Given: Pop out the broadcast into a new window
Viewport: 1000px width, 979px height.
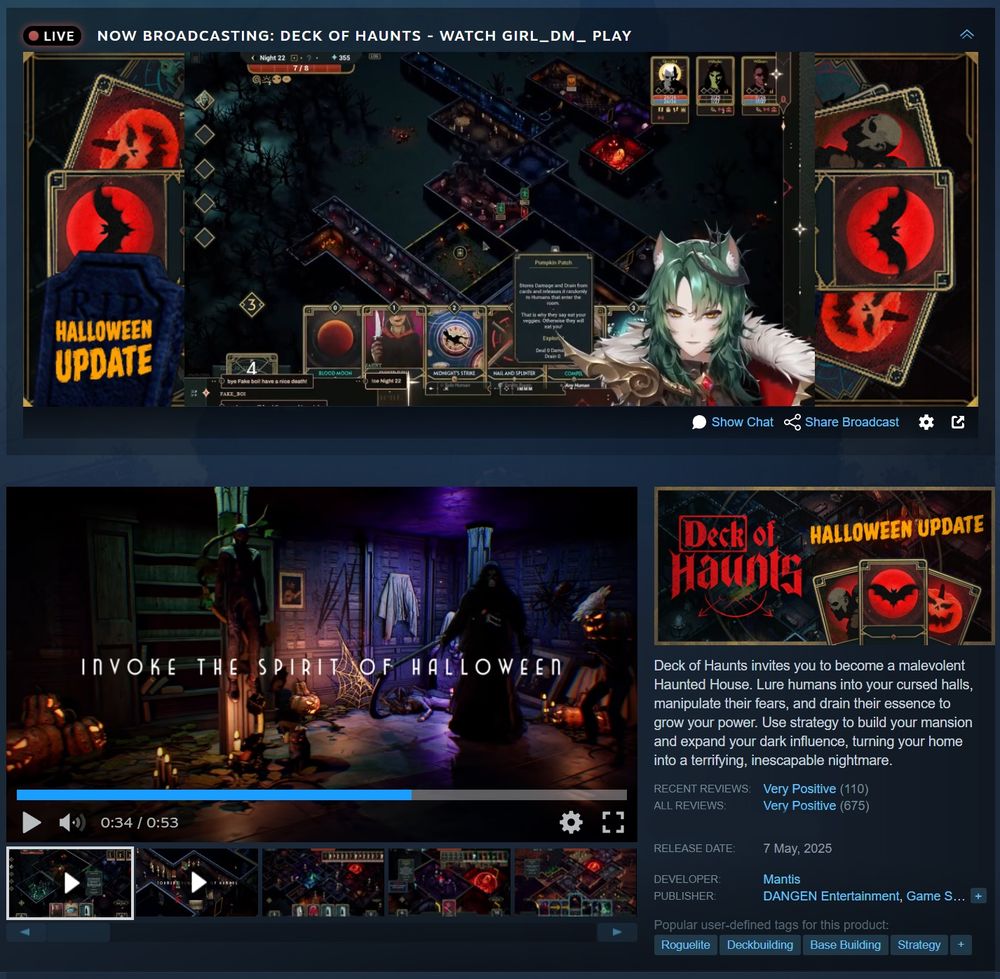Looking at the screenshot, I should click(958, 422).
